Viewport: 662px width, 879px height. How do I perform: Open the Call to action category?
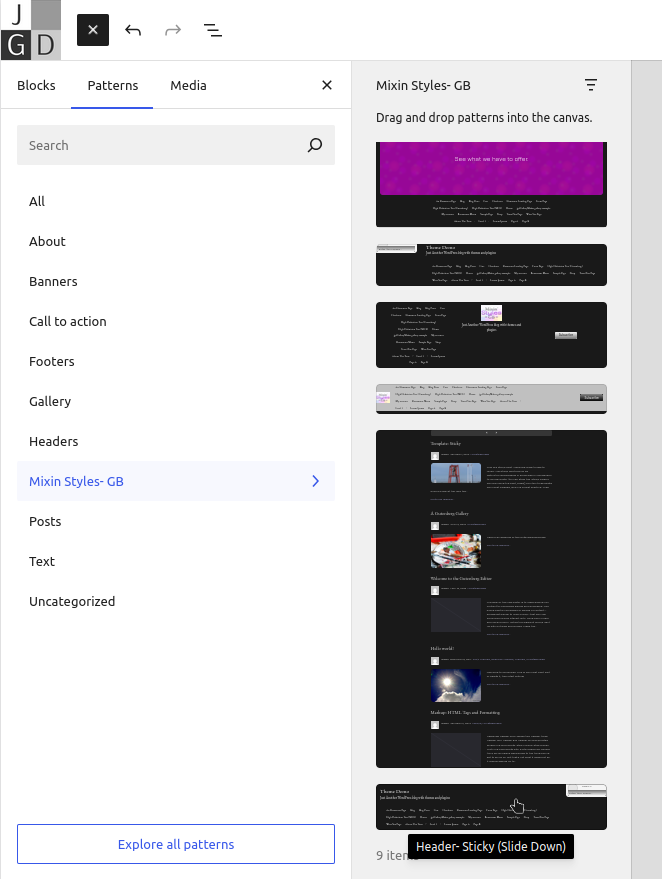(67, 321)
